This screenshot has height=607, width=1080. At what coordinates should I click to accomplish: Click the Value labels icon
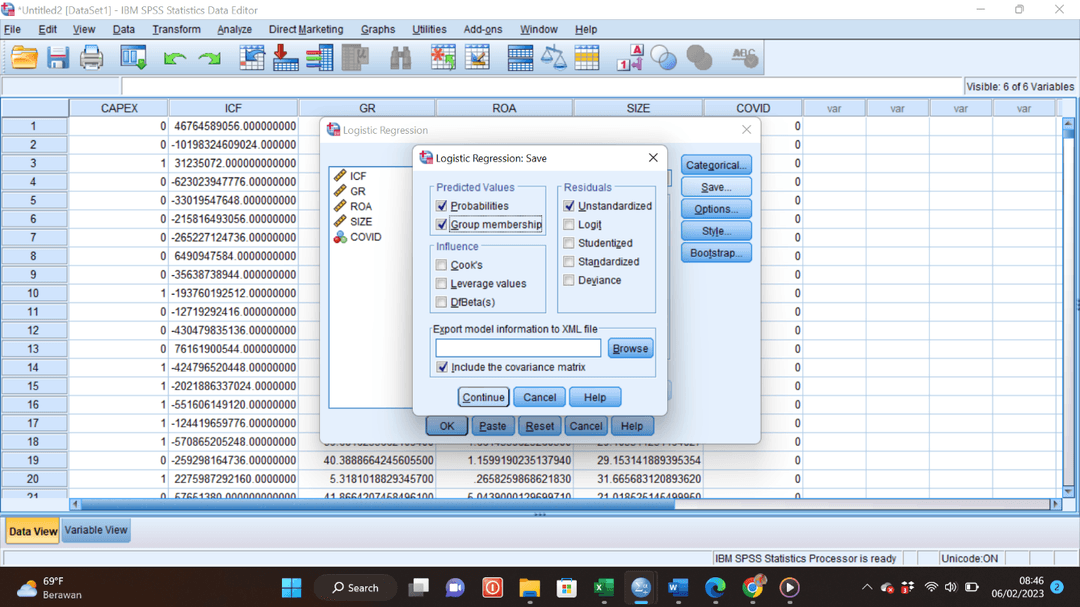point(630,58)
